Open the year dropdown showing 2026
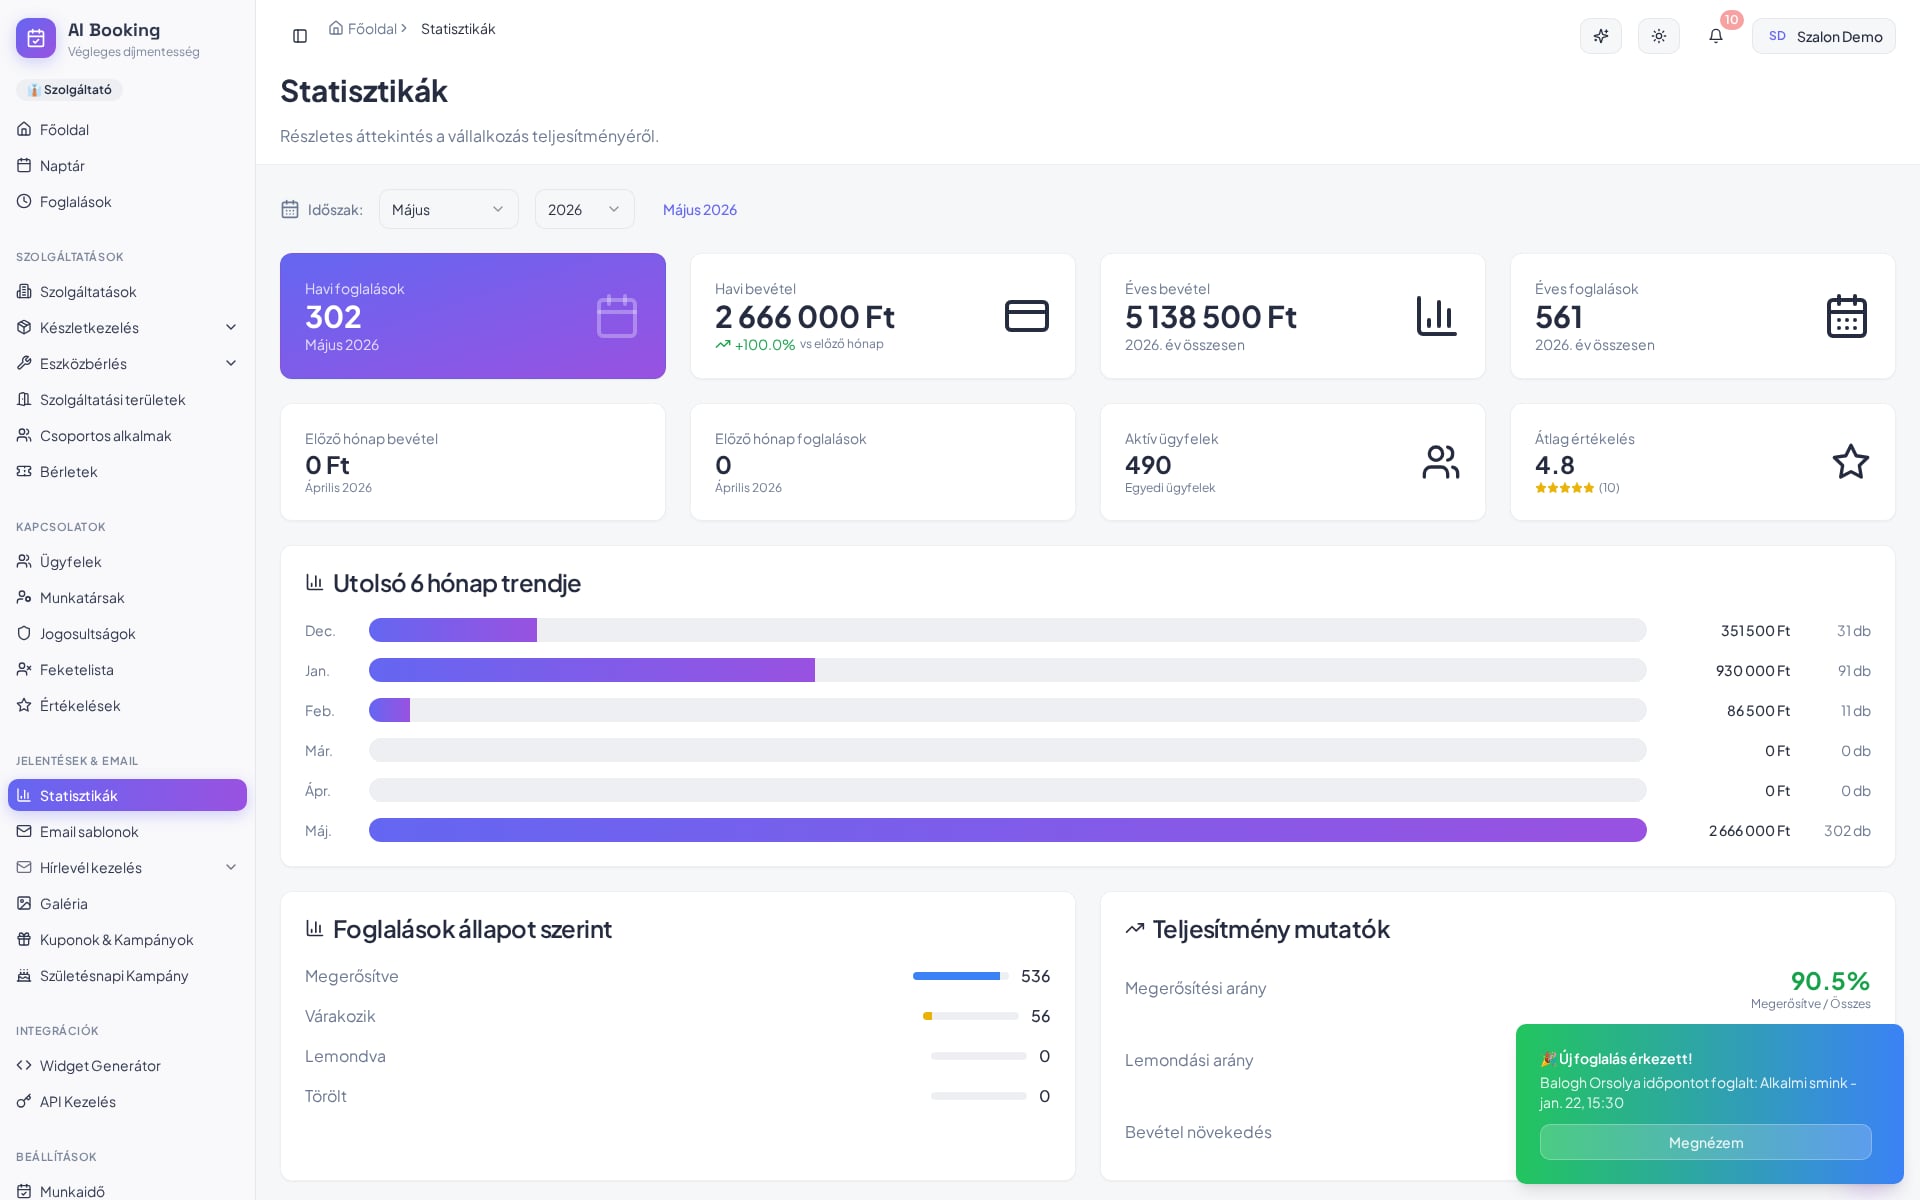 [584, 209]
